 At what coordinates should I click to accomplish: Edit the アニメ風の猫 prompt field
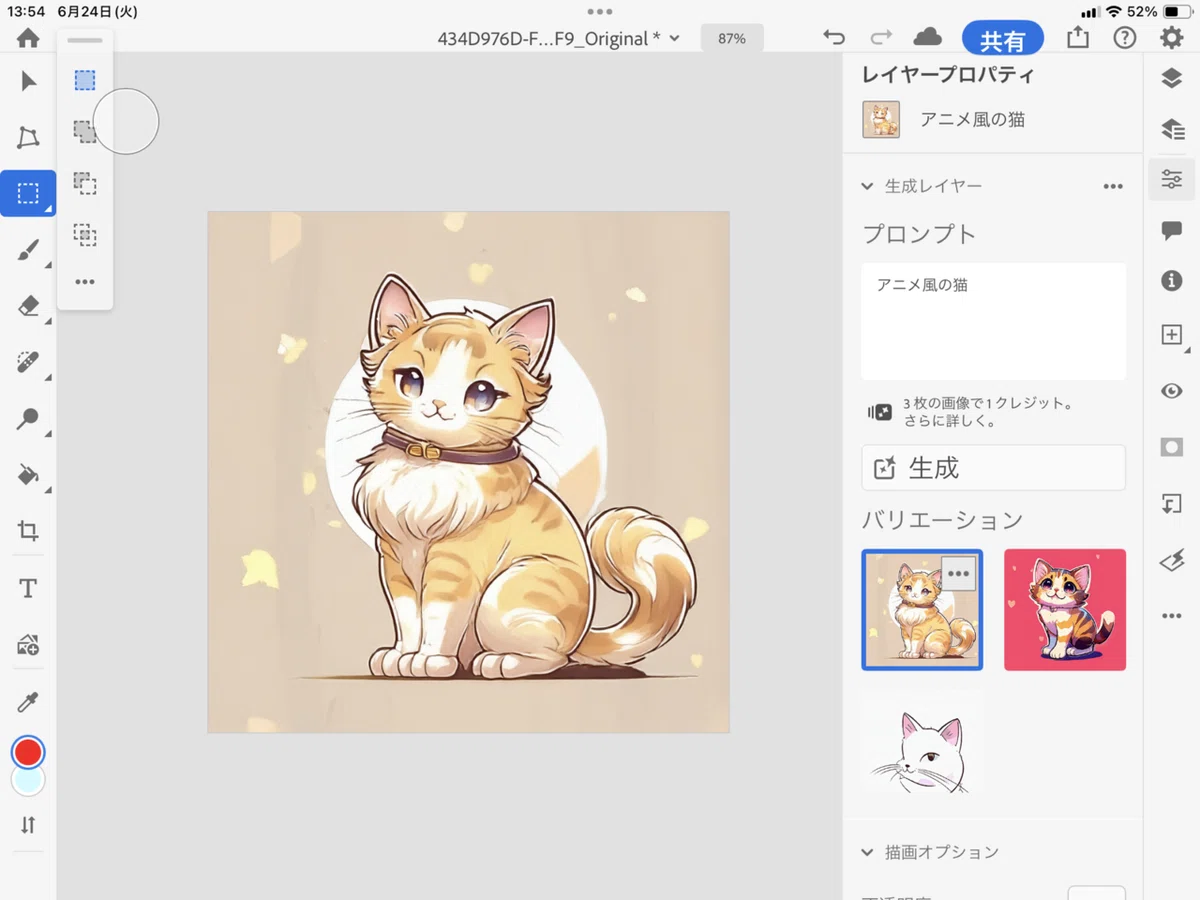point(994,321)
